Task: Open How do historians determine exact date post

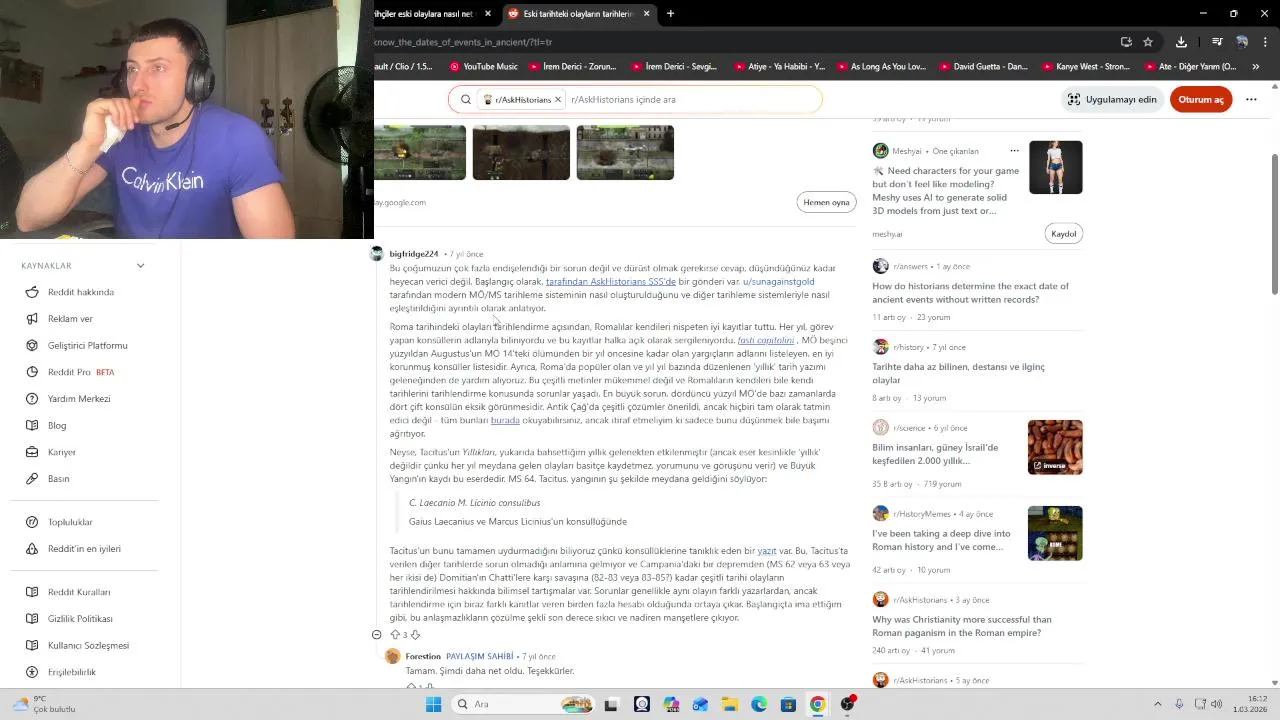Action: coord(970,293)
